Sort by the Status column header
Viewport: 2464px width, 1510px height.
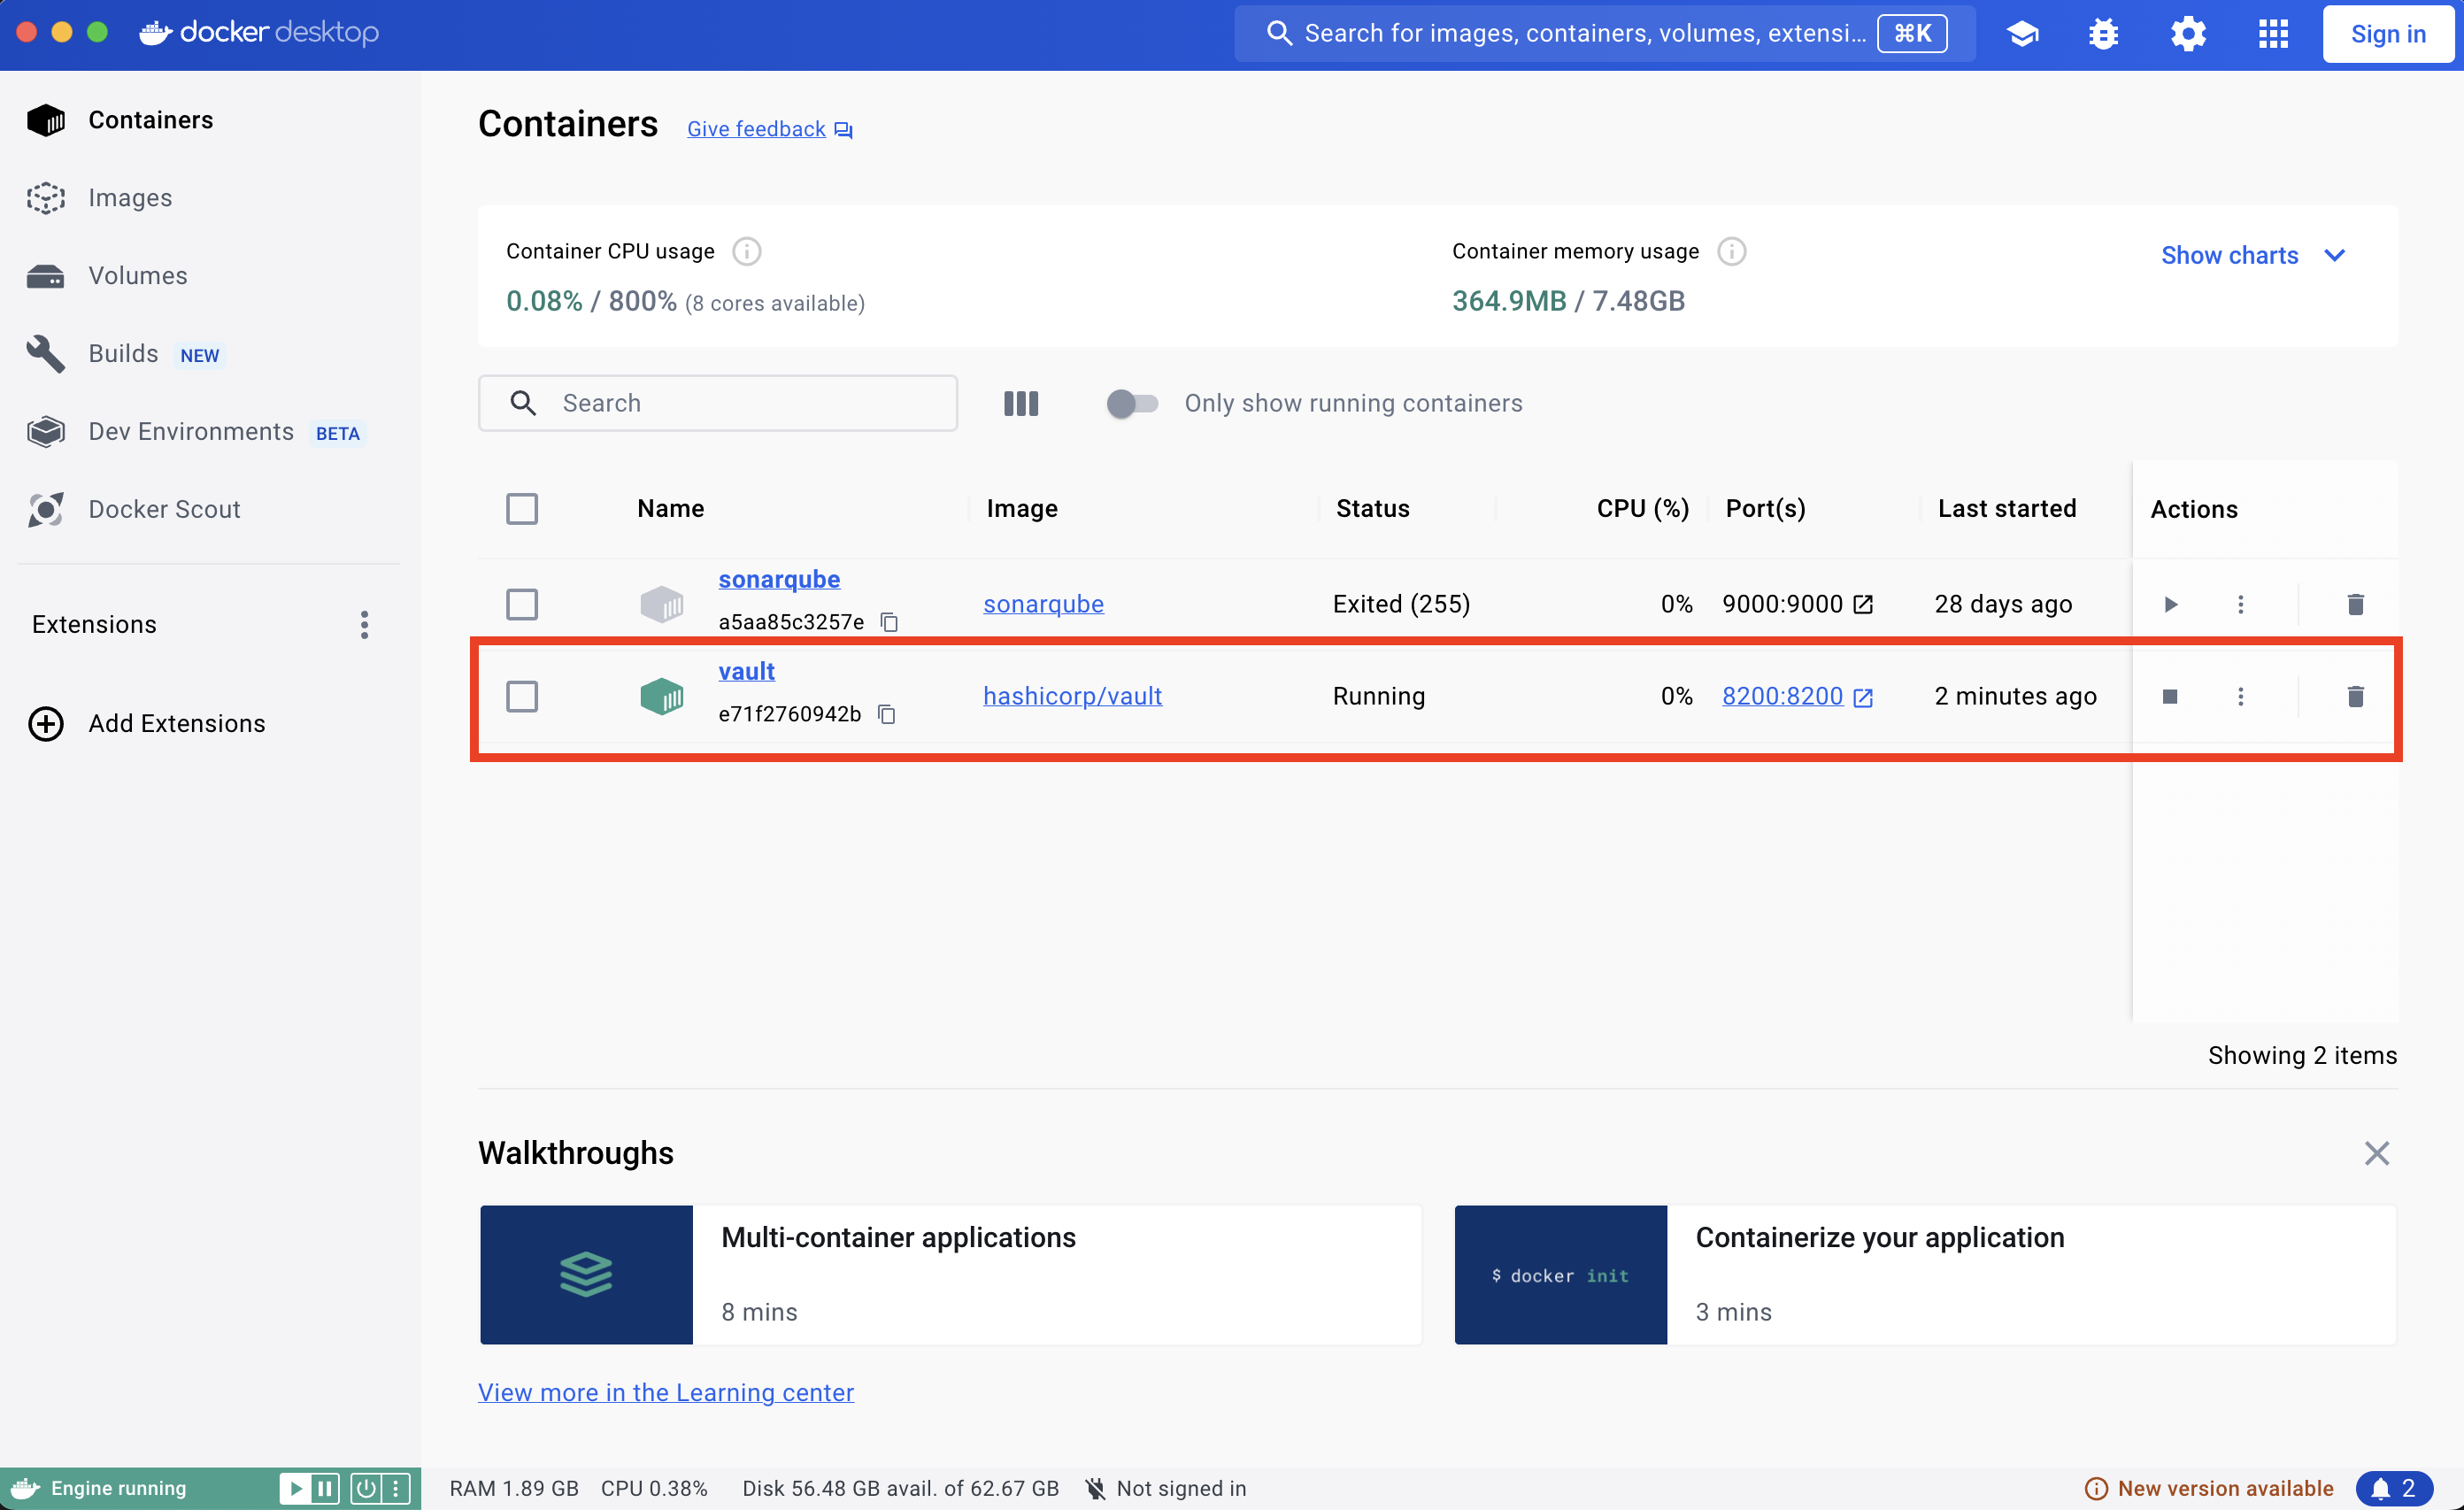(x=1372, y=509)
